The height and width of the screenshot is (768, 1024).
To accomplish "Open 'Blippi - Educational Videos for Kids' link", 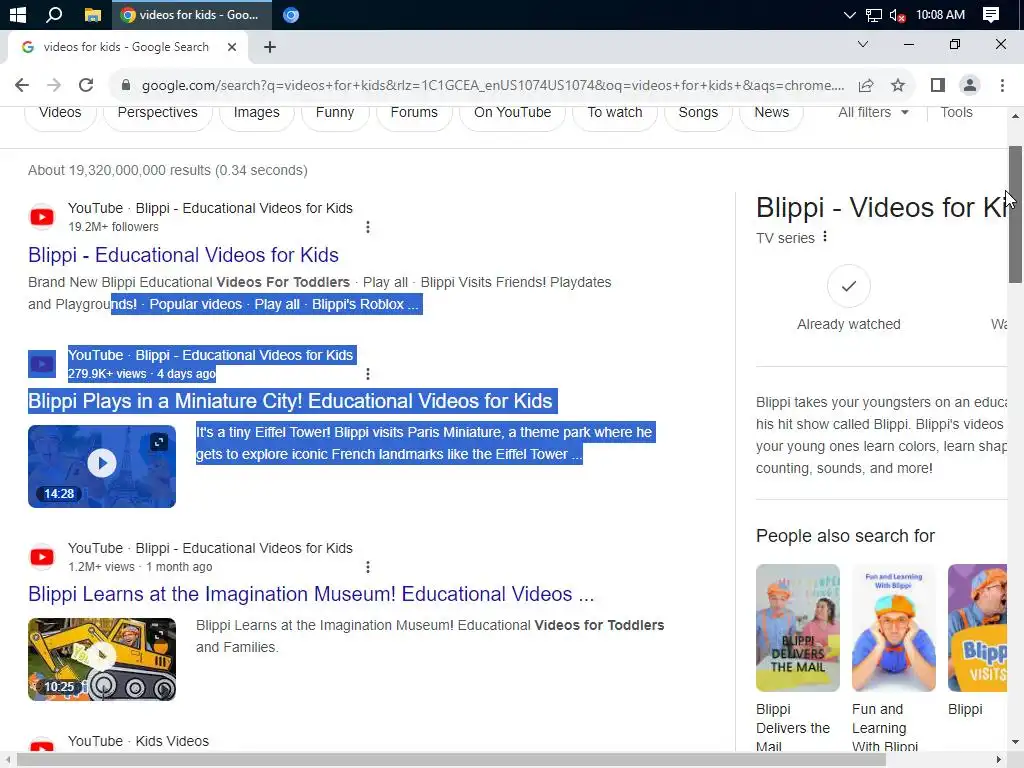I will (184, 255).
